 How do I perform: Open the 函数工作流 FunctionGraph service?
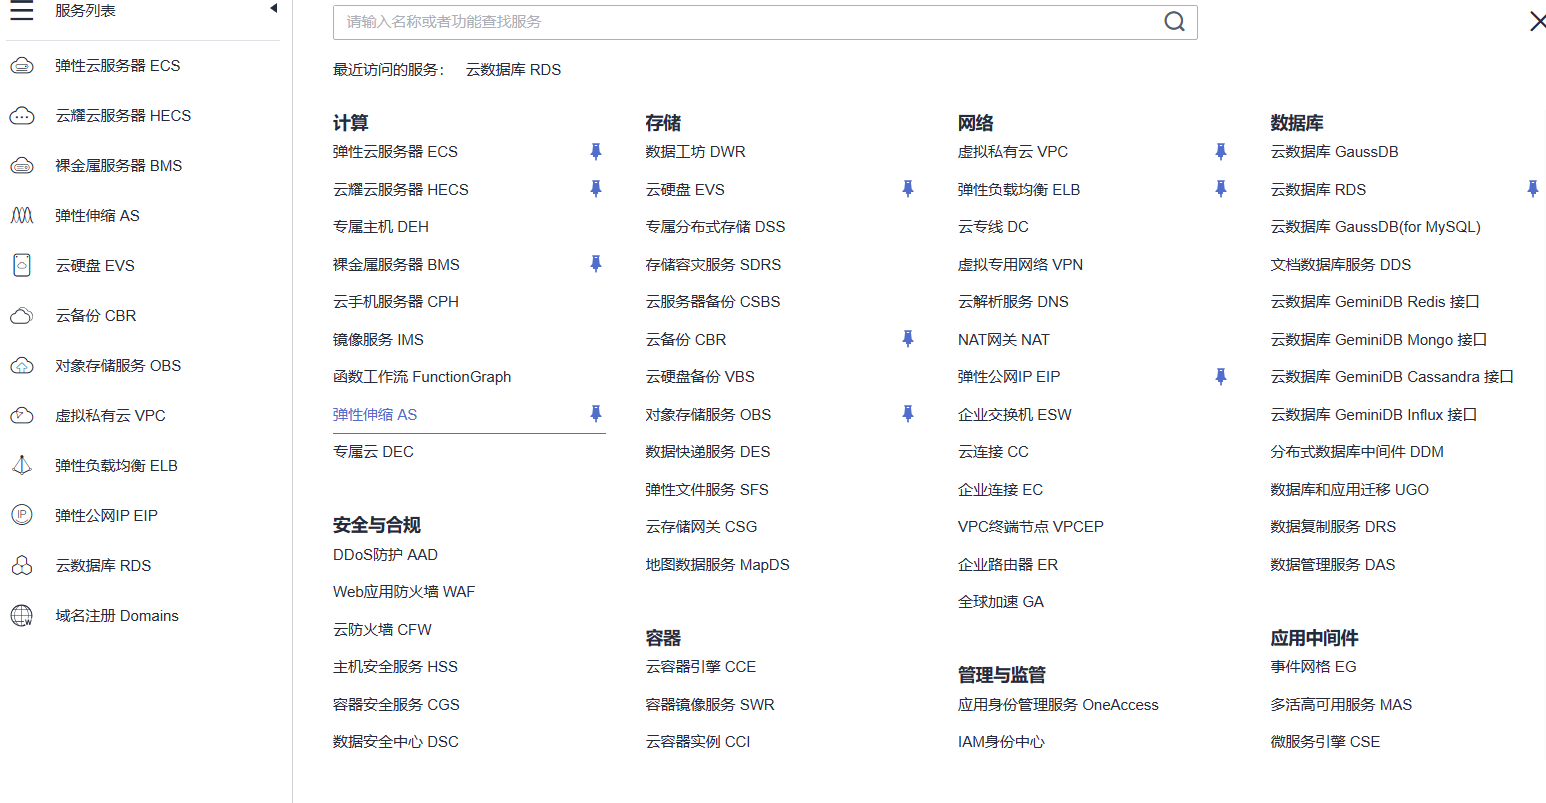(422, 376)
